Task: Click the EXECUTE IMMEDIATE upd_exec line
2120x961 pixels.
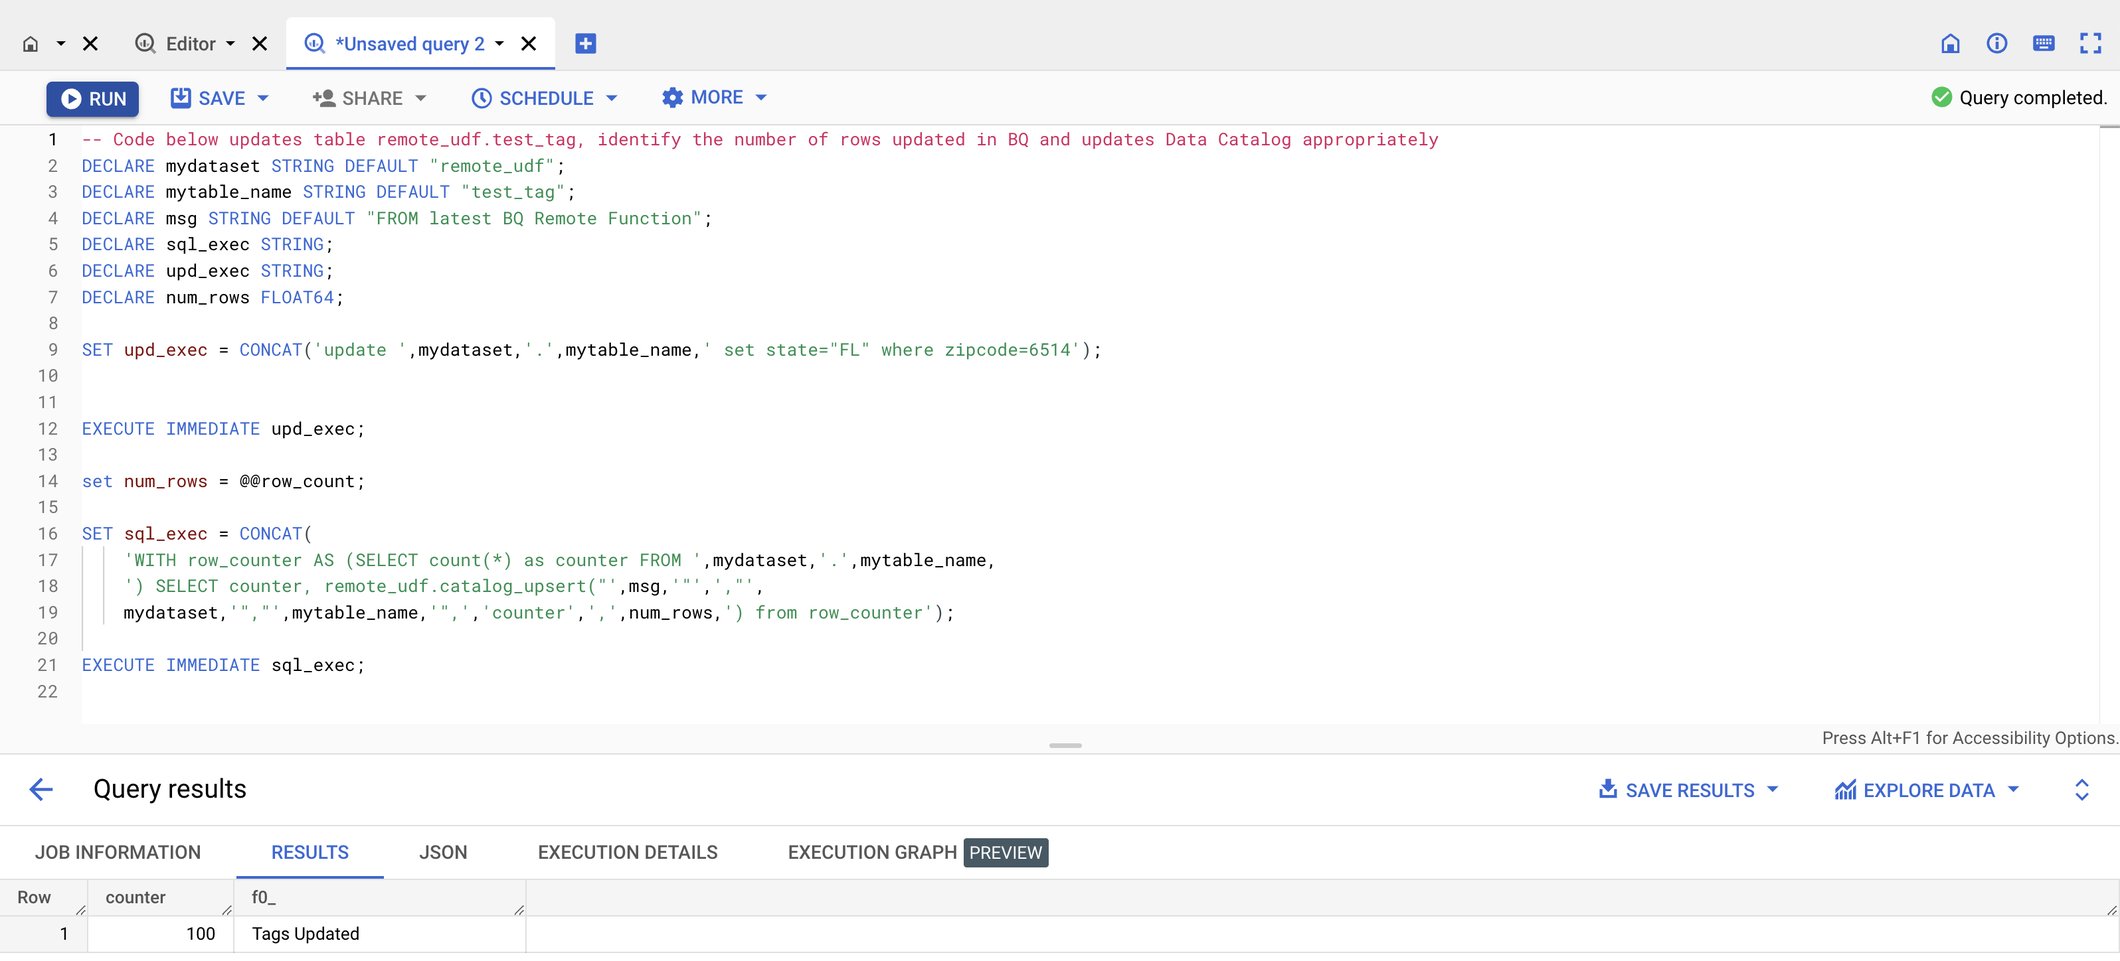Action: click(223, 428)
